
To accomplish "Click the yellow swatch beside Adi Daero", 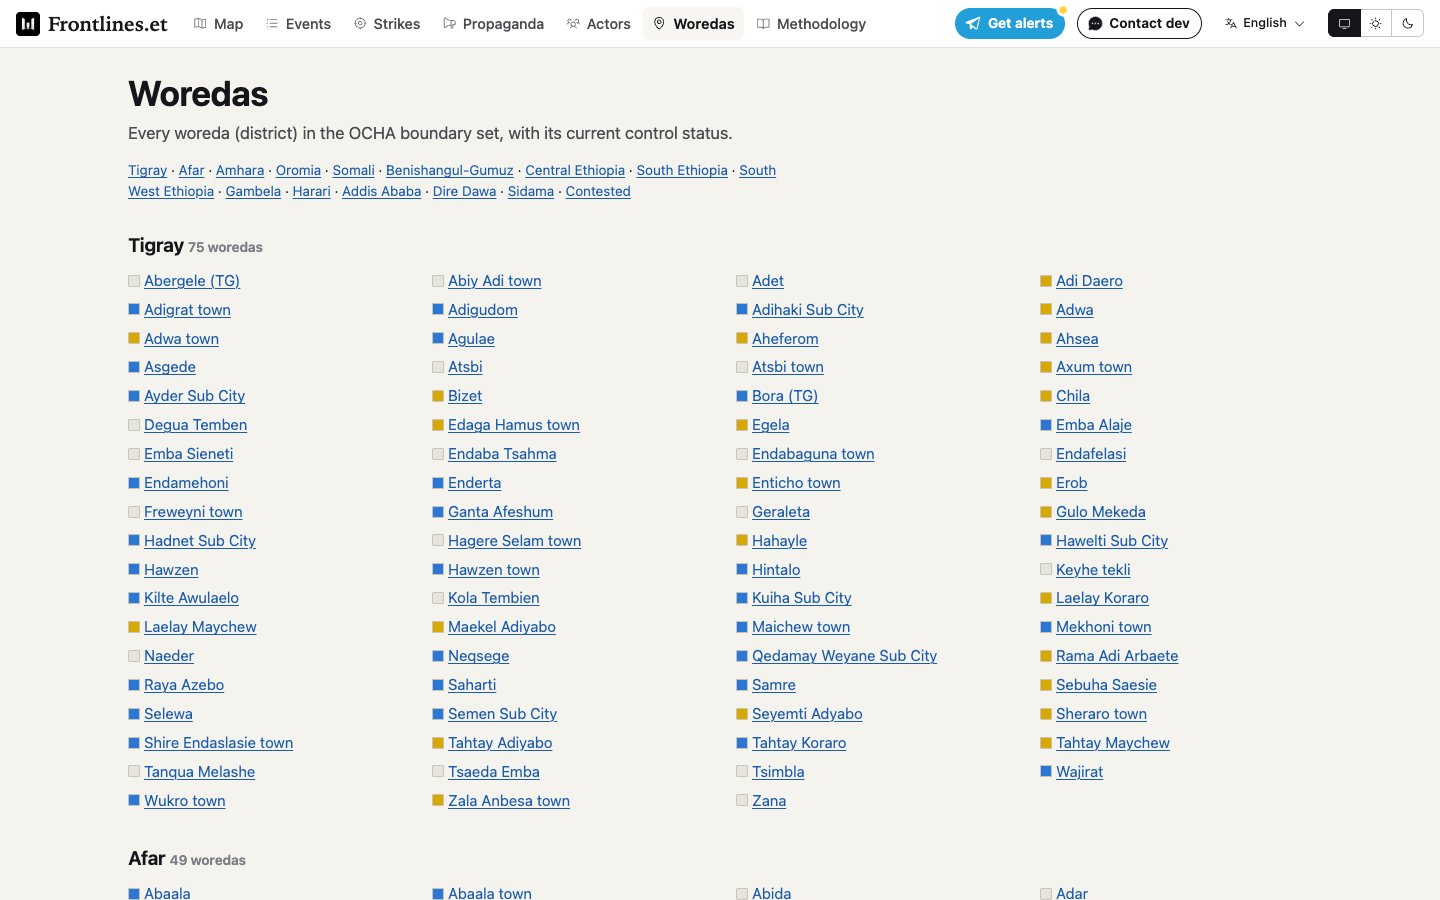I will (x=1046, y=281).
